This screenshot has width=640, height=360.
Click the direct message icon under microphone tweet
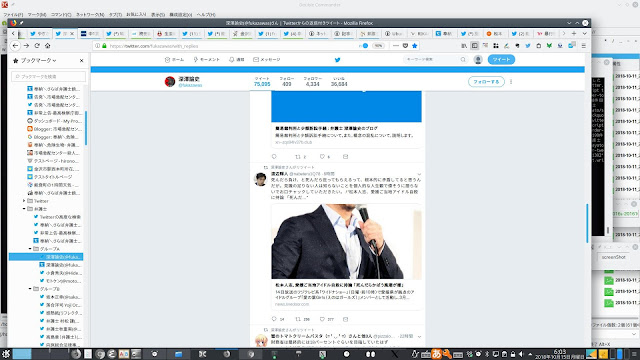346,319
